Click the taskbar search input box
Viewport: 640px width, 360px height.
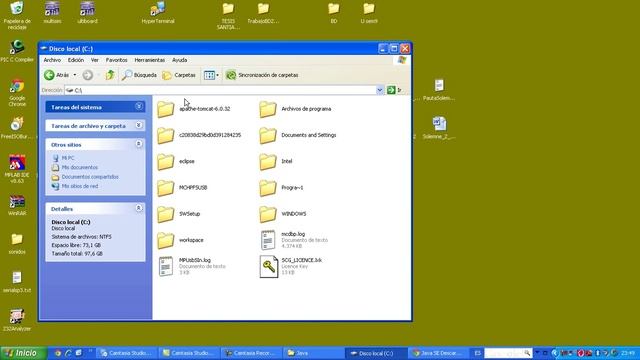pyautogui.click(x=503, y=353)
